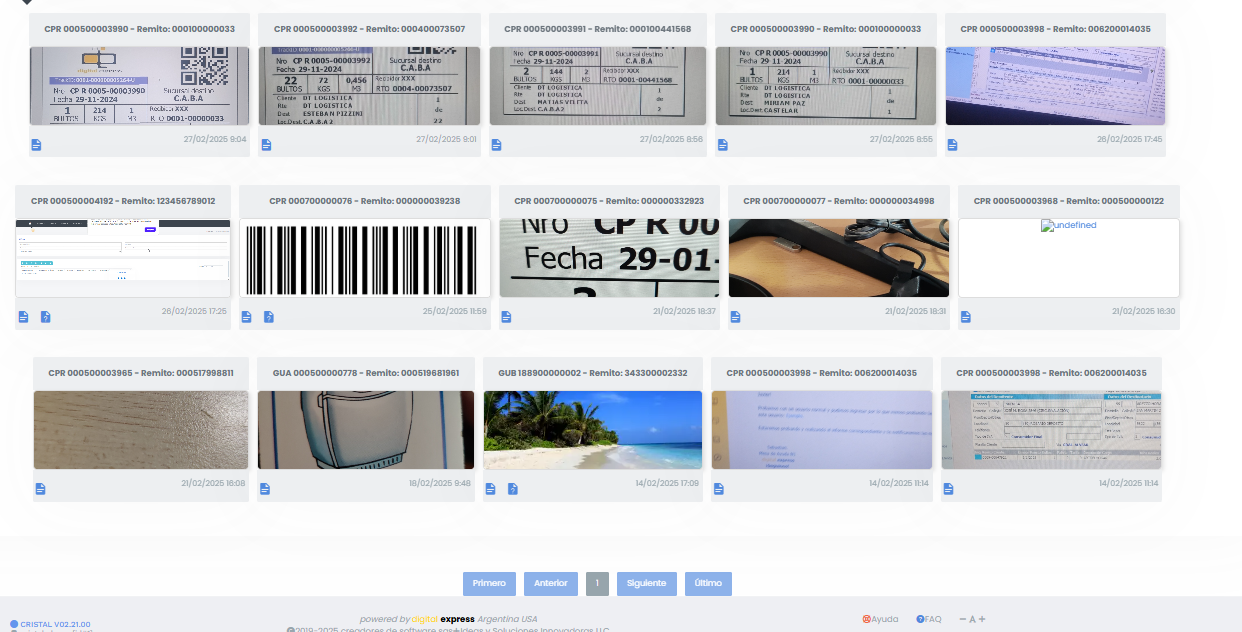
Task: Click title CPR 000500003992 - Remito: 000400073507
Action: [x=369, y=29]
